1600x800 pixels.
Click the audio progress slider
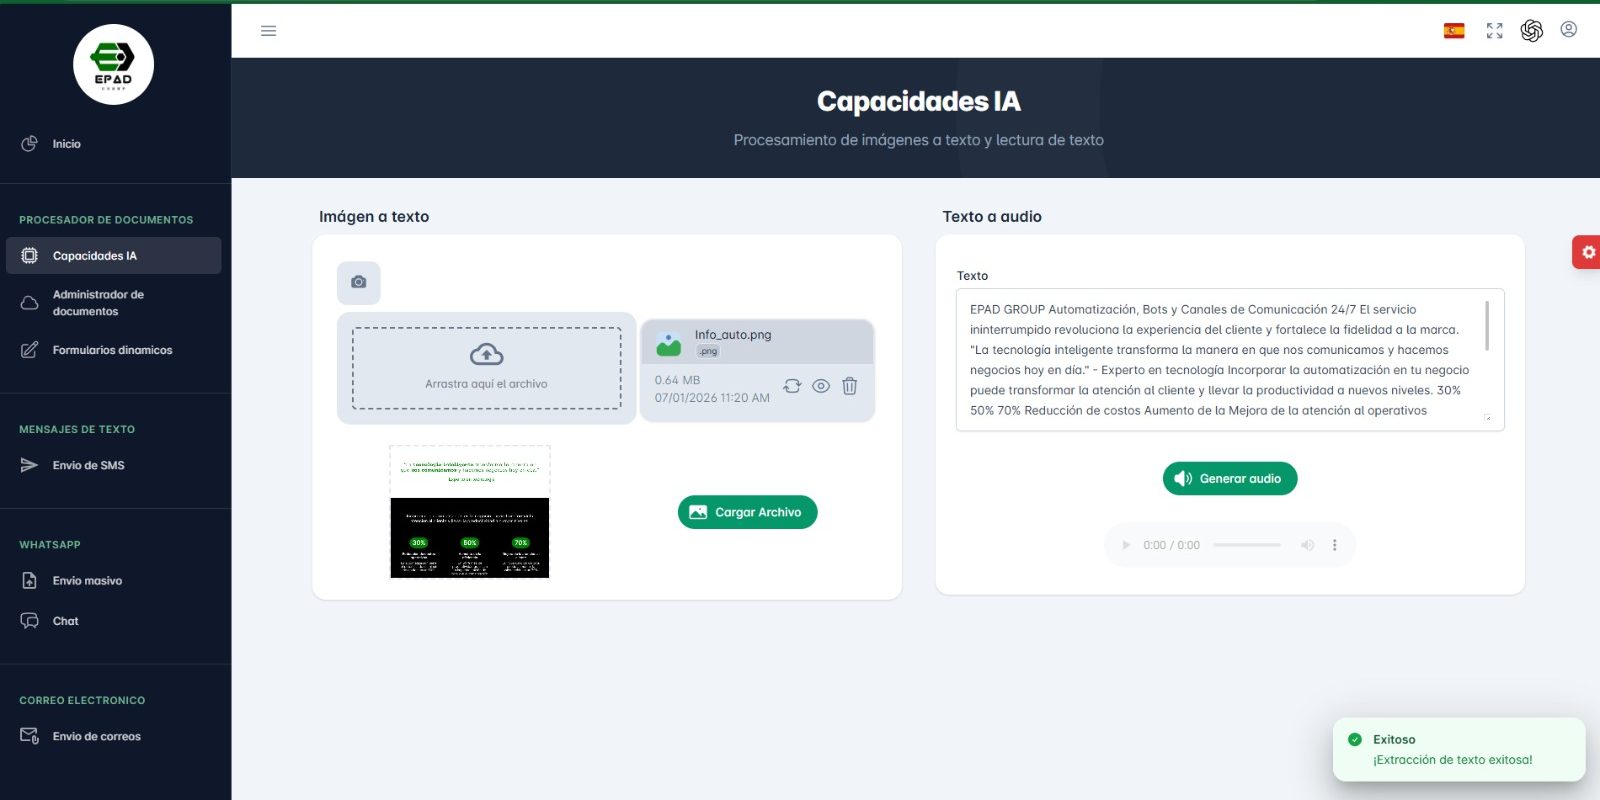(1247, 545)
